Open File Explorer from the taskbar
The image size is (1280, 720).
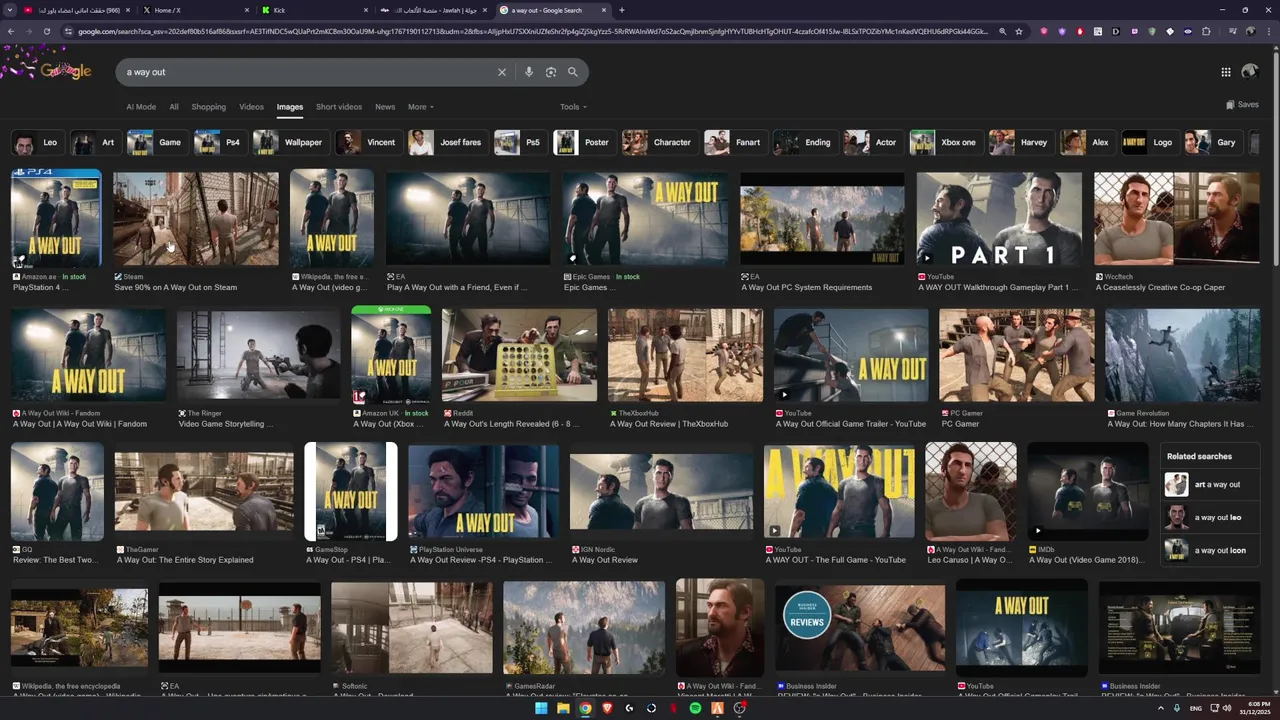click(563, 708)
